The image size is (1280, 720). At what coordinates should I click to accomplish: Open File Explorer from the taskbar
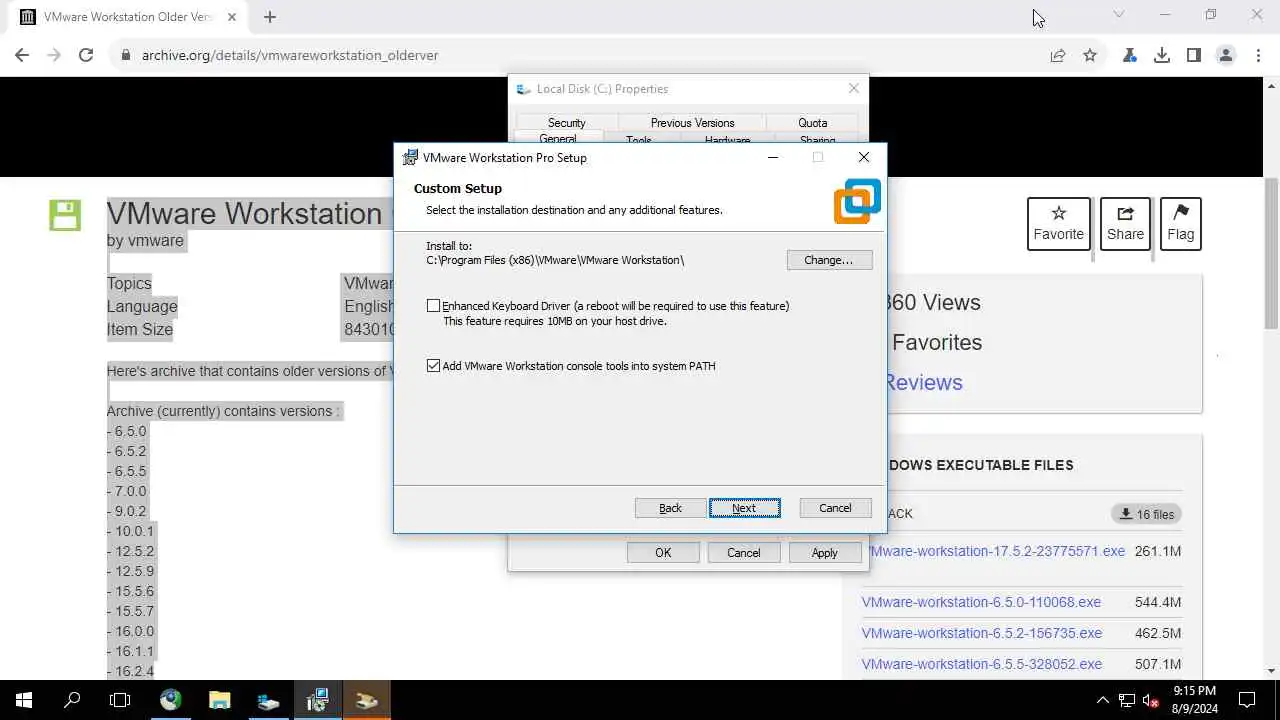click(x=219, y=700)
